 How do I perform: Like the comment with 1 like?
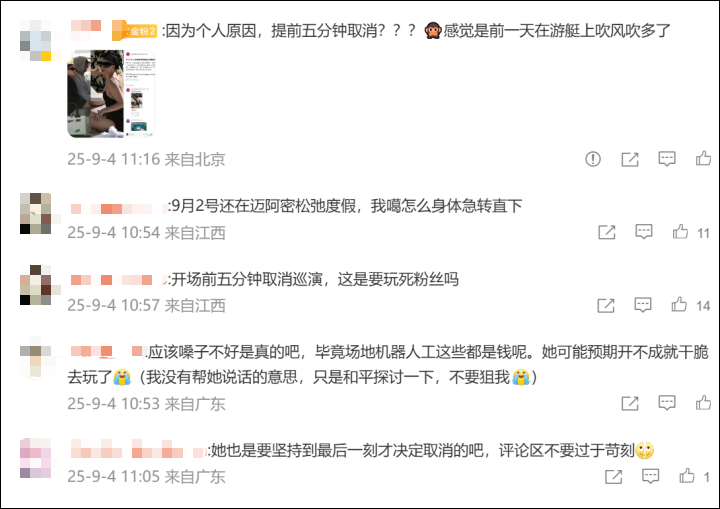[687, 476]
